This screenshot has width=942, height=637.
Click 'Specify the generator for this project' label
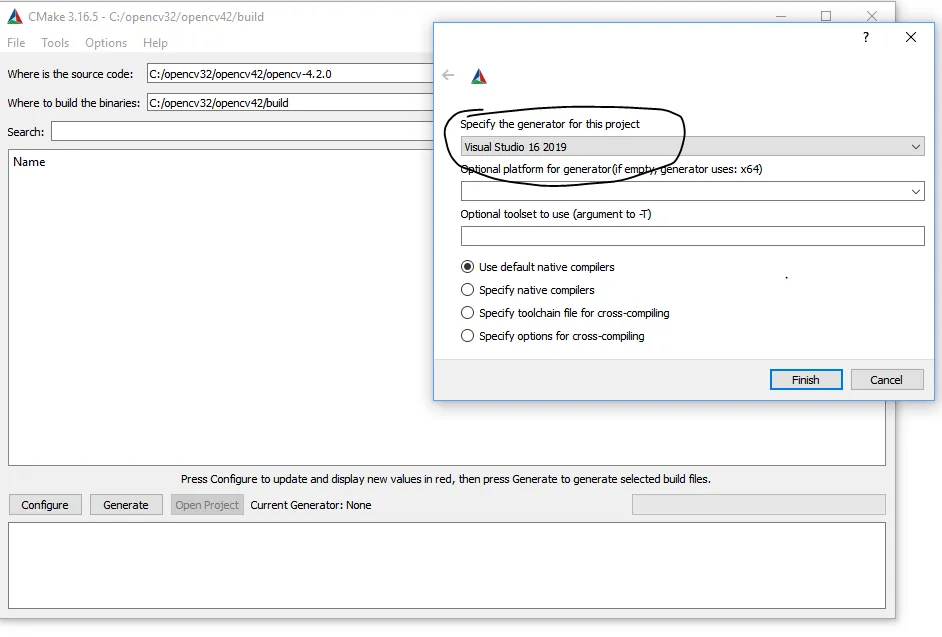550,124
